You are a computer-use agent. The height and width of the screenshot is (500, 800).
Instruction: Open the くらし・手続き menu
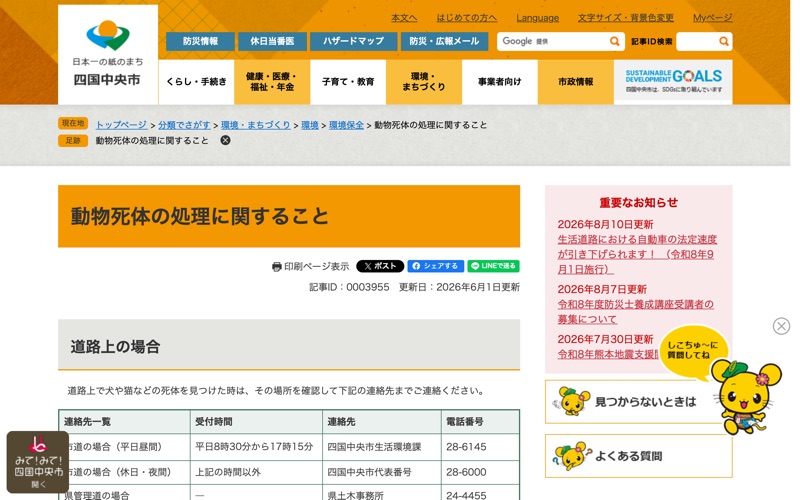(x=196, y=82)
